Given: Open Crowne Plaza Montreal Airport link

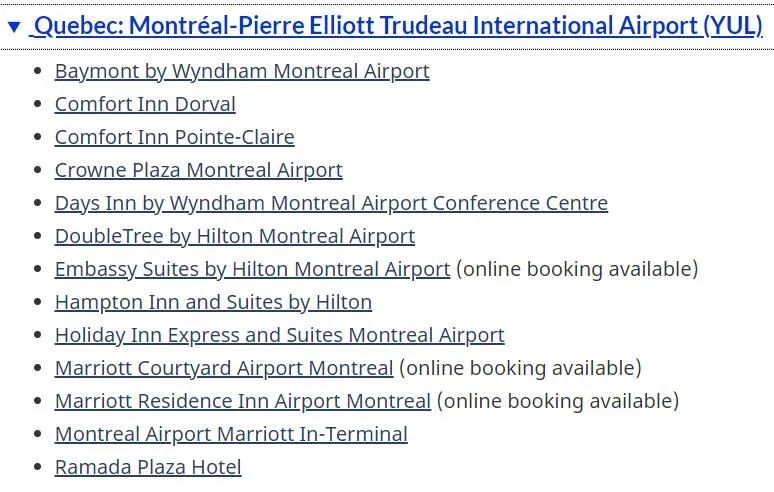Looking at the screenshot, I should [198, 170].
